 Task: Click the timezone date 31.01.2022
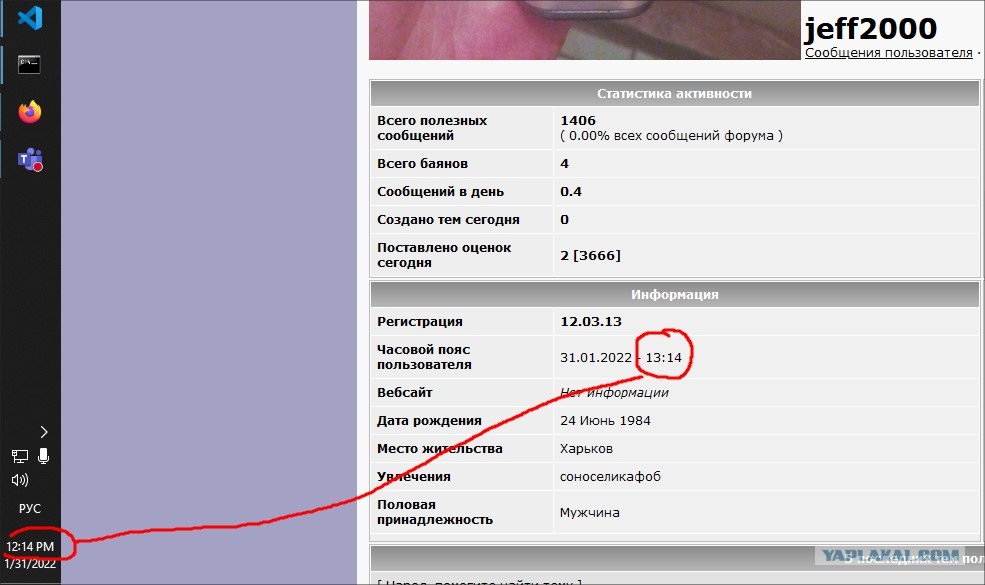(596, 358)
